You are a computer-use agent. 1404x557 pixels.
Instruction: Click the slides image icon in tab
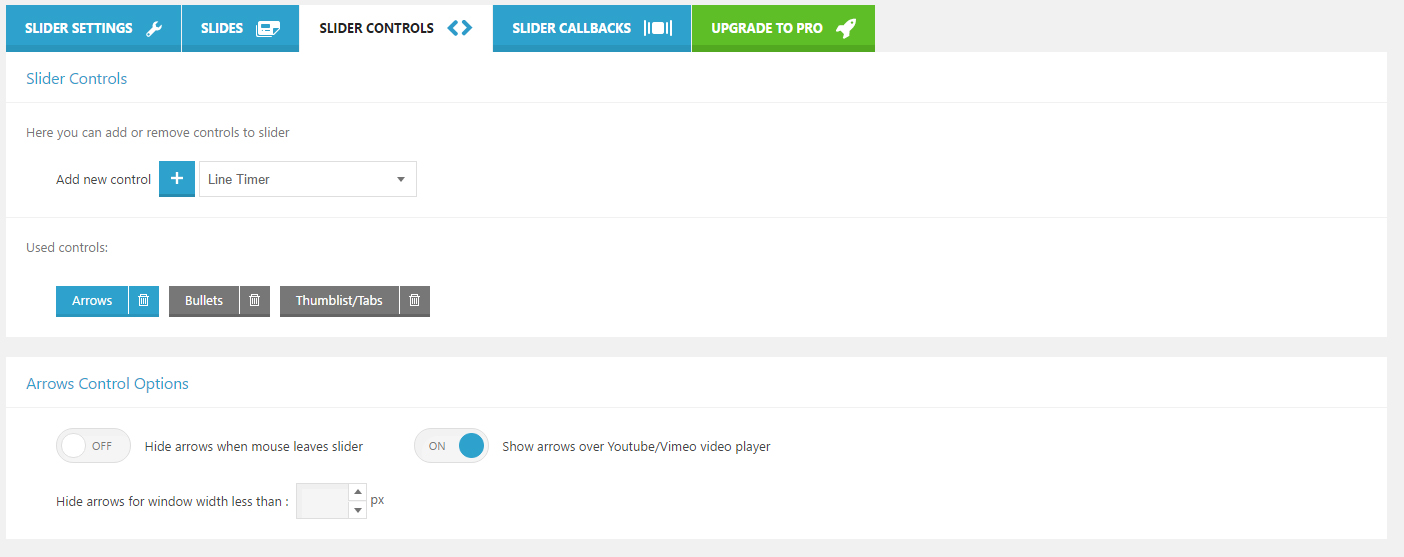(x=268, y=29)
